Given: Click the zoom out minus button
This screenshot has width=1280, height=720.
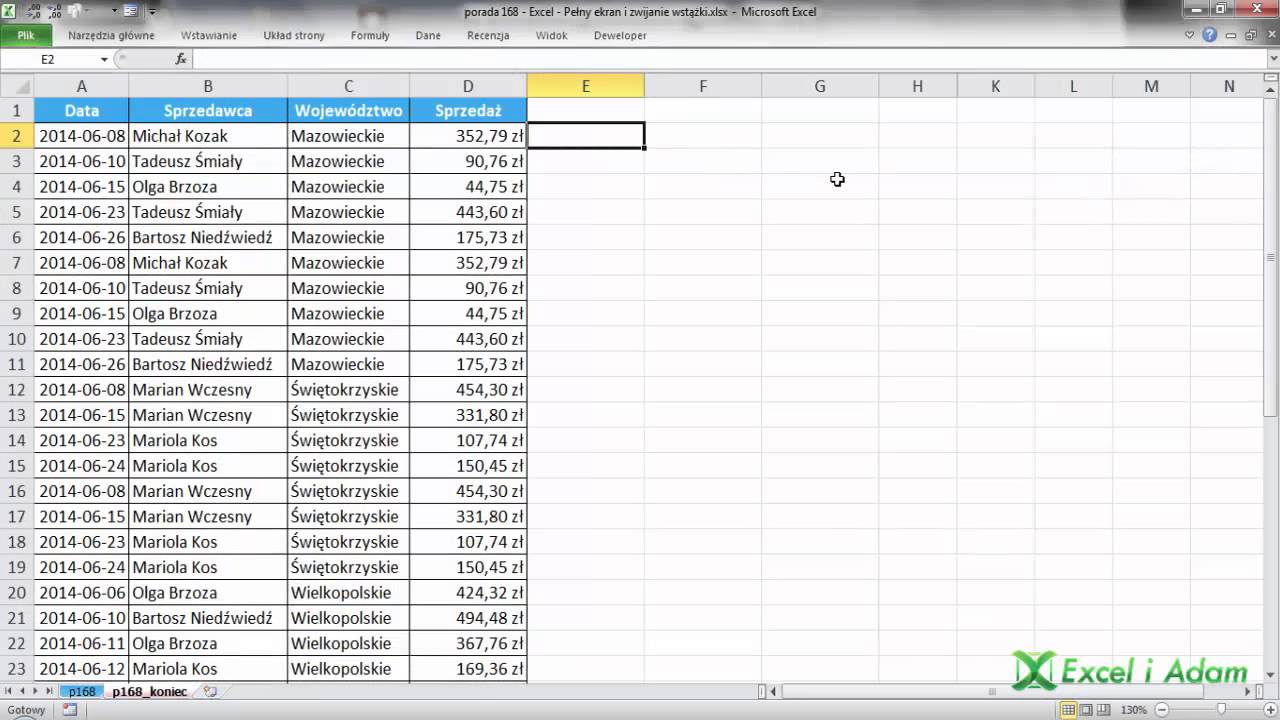Looking at the screenshot, I should [1162, 710].
